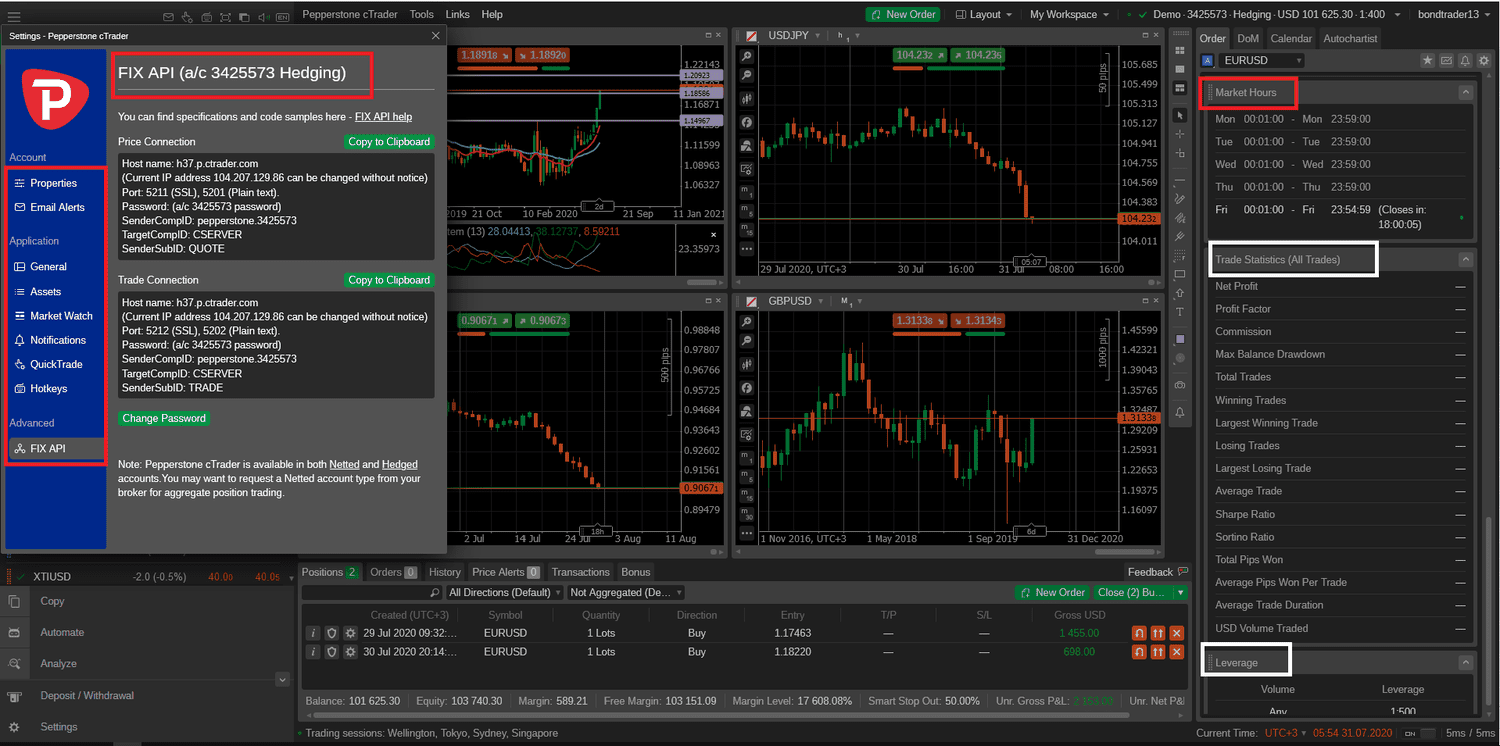
Task: Open protection shield for 30 Jul position
Action: click(x=332, y=652)
